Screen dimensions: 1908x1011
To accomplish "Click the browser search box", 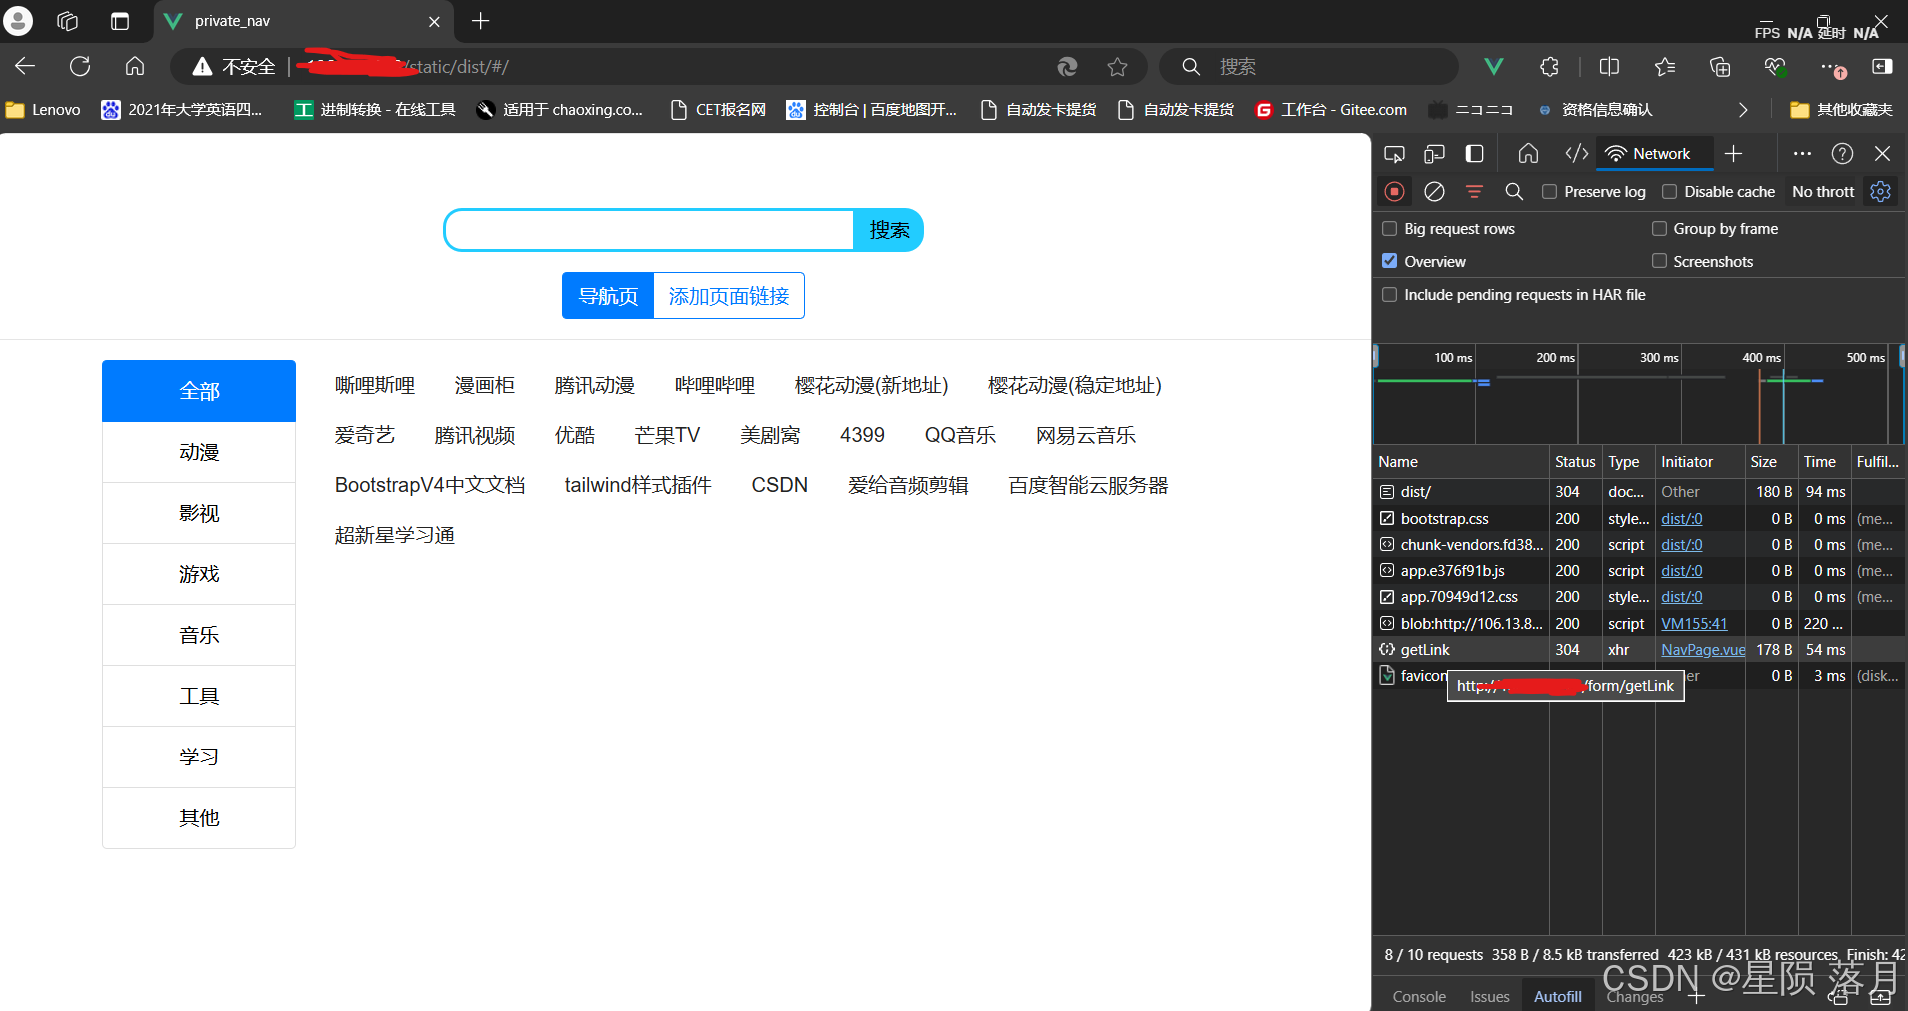I will point(1308,67).
